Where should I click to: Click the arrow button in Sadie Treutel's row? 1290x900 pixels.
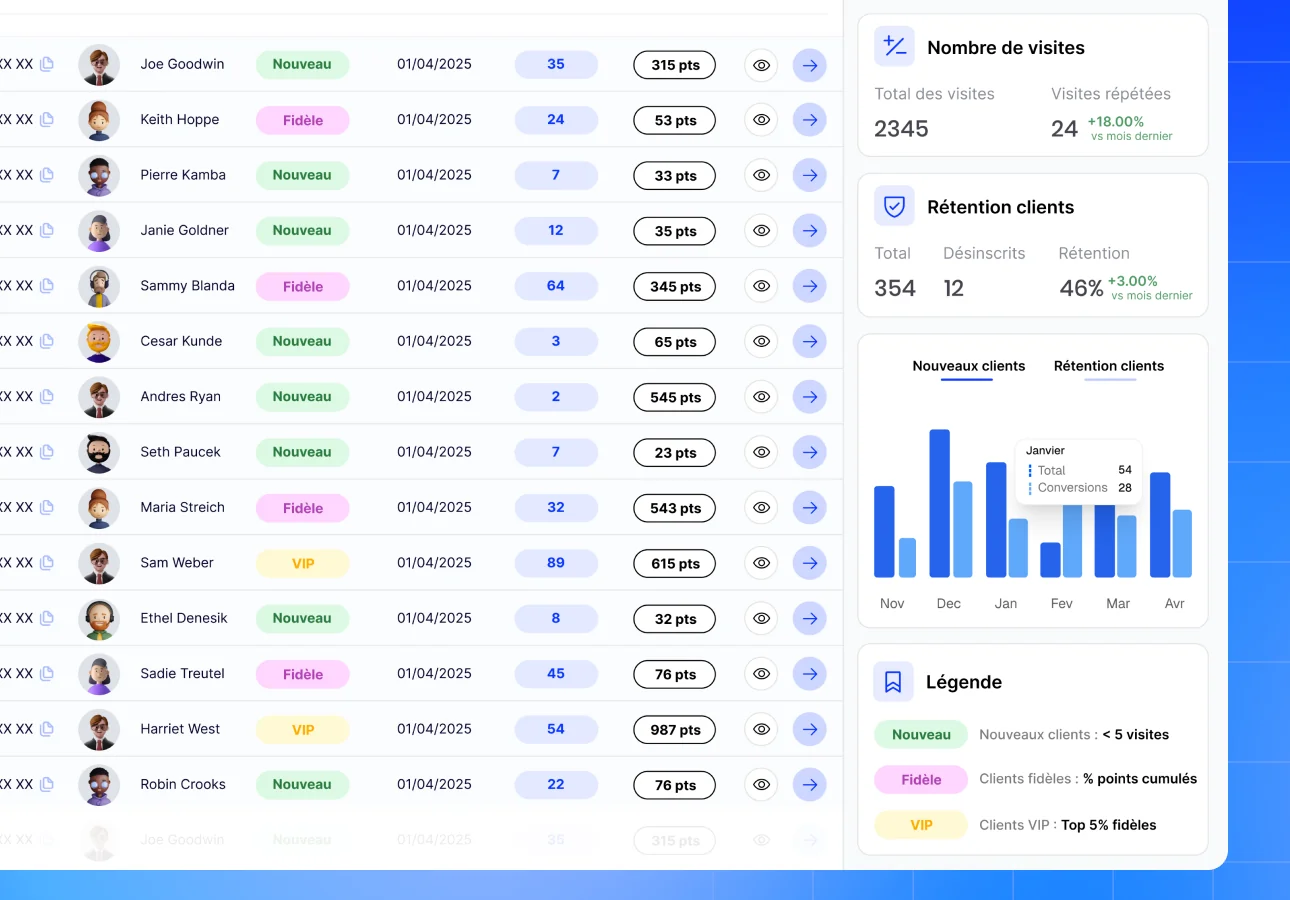click(810, 674)
